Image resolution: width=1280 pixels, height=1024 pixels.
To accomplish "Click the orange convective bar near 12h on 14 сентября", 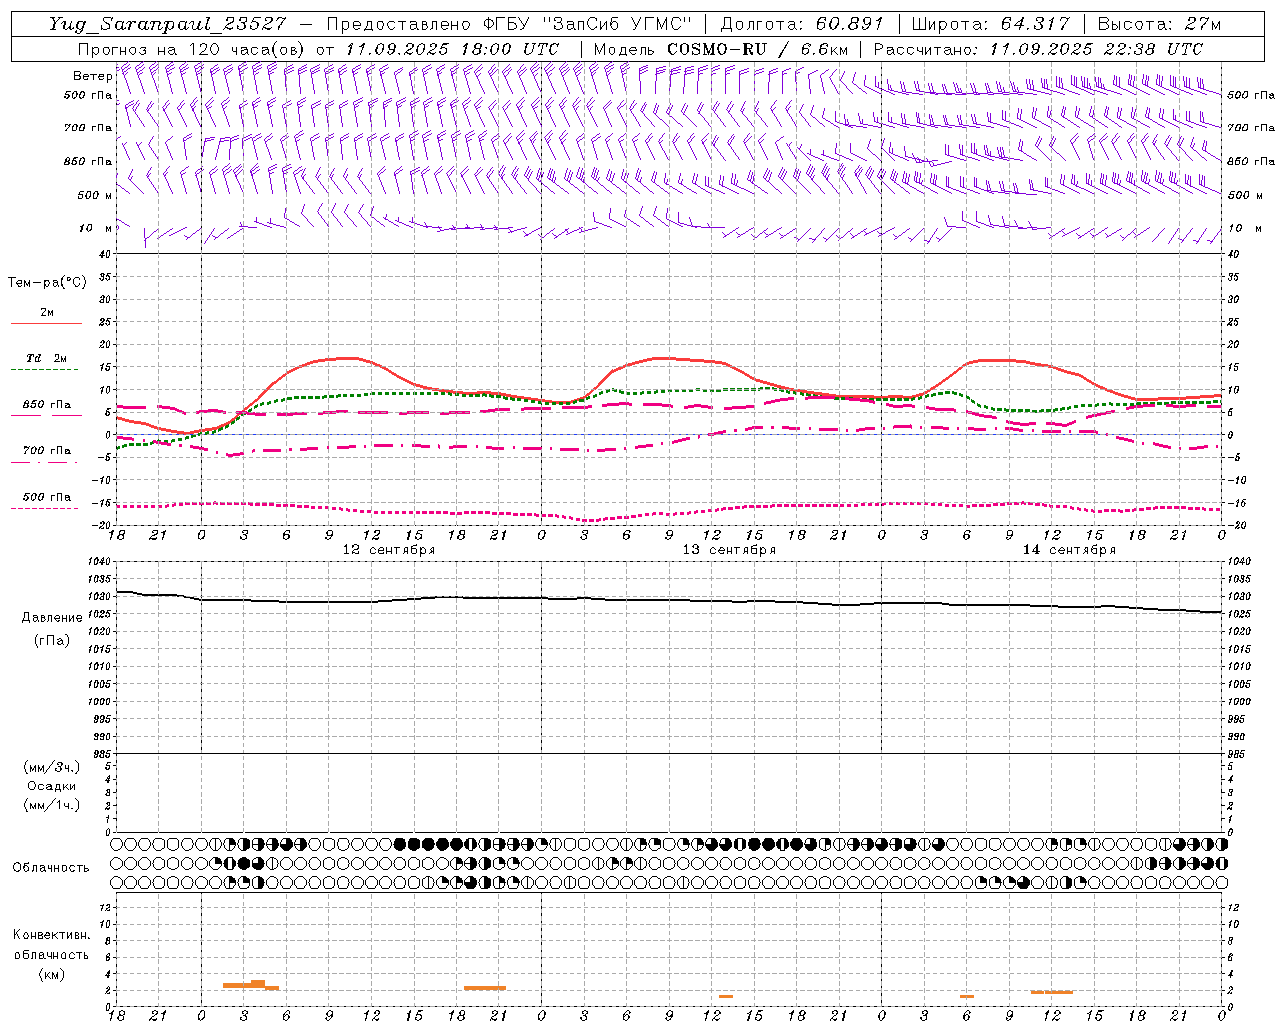I will (x=1052, y=992).
